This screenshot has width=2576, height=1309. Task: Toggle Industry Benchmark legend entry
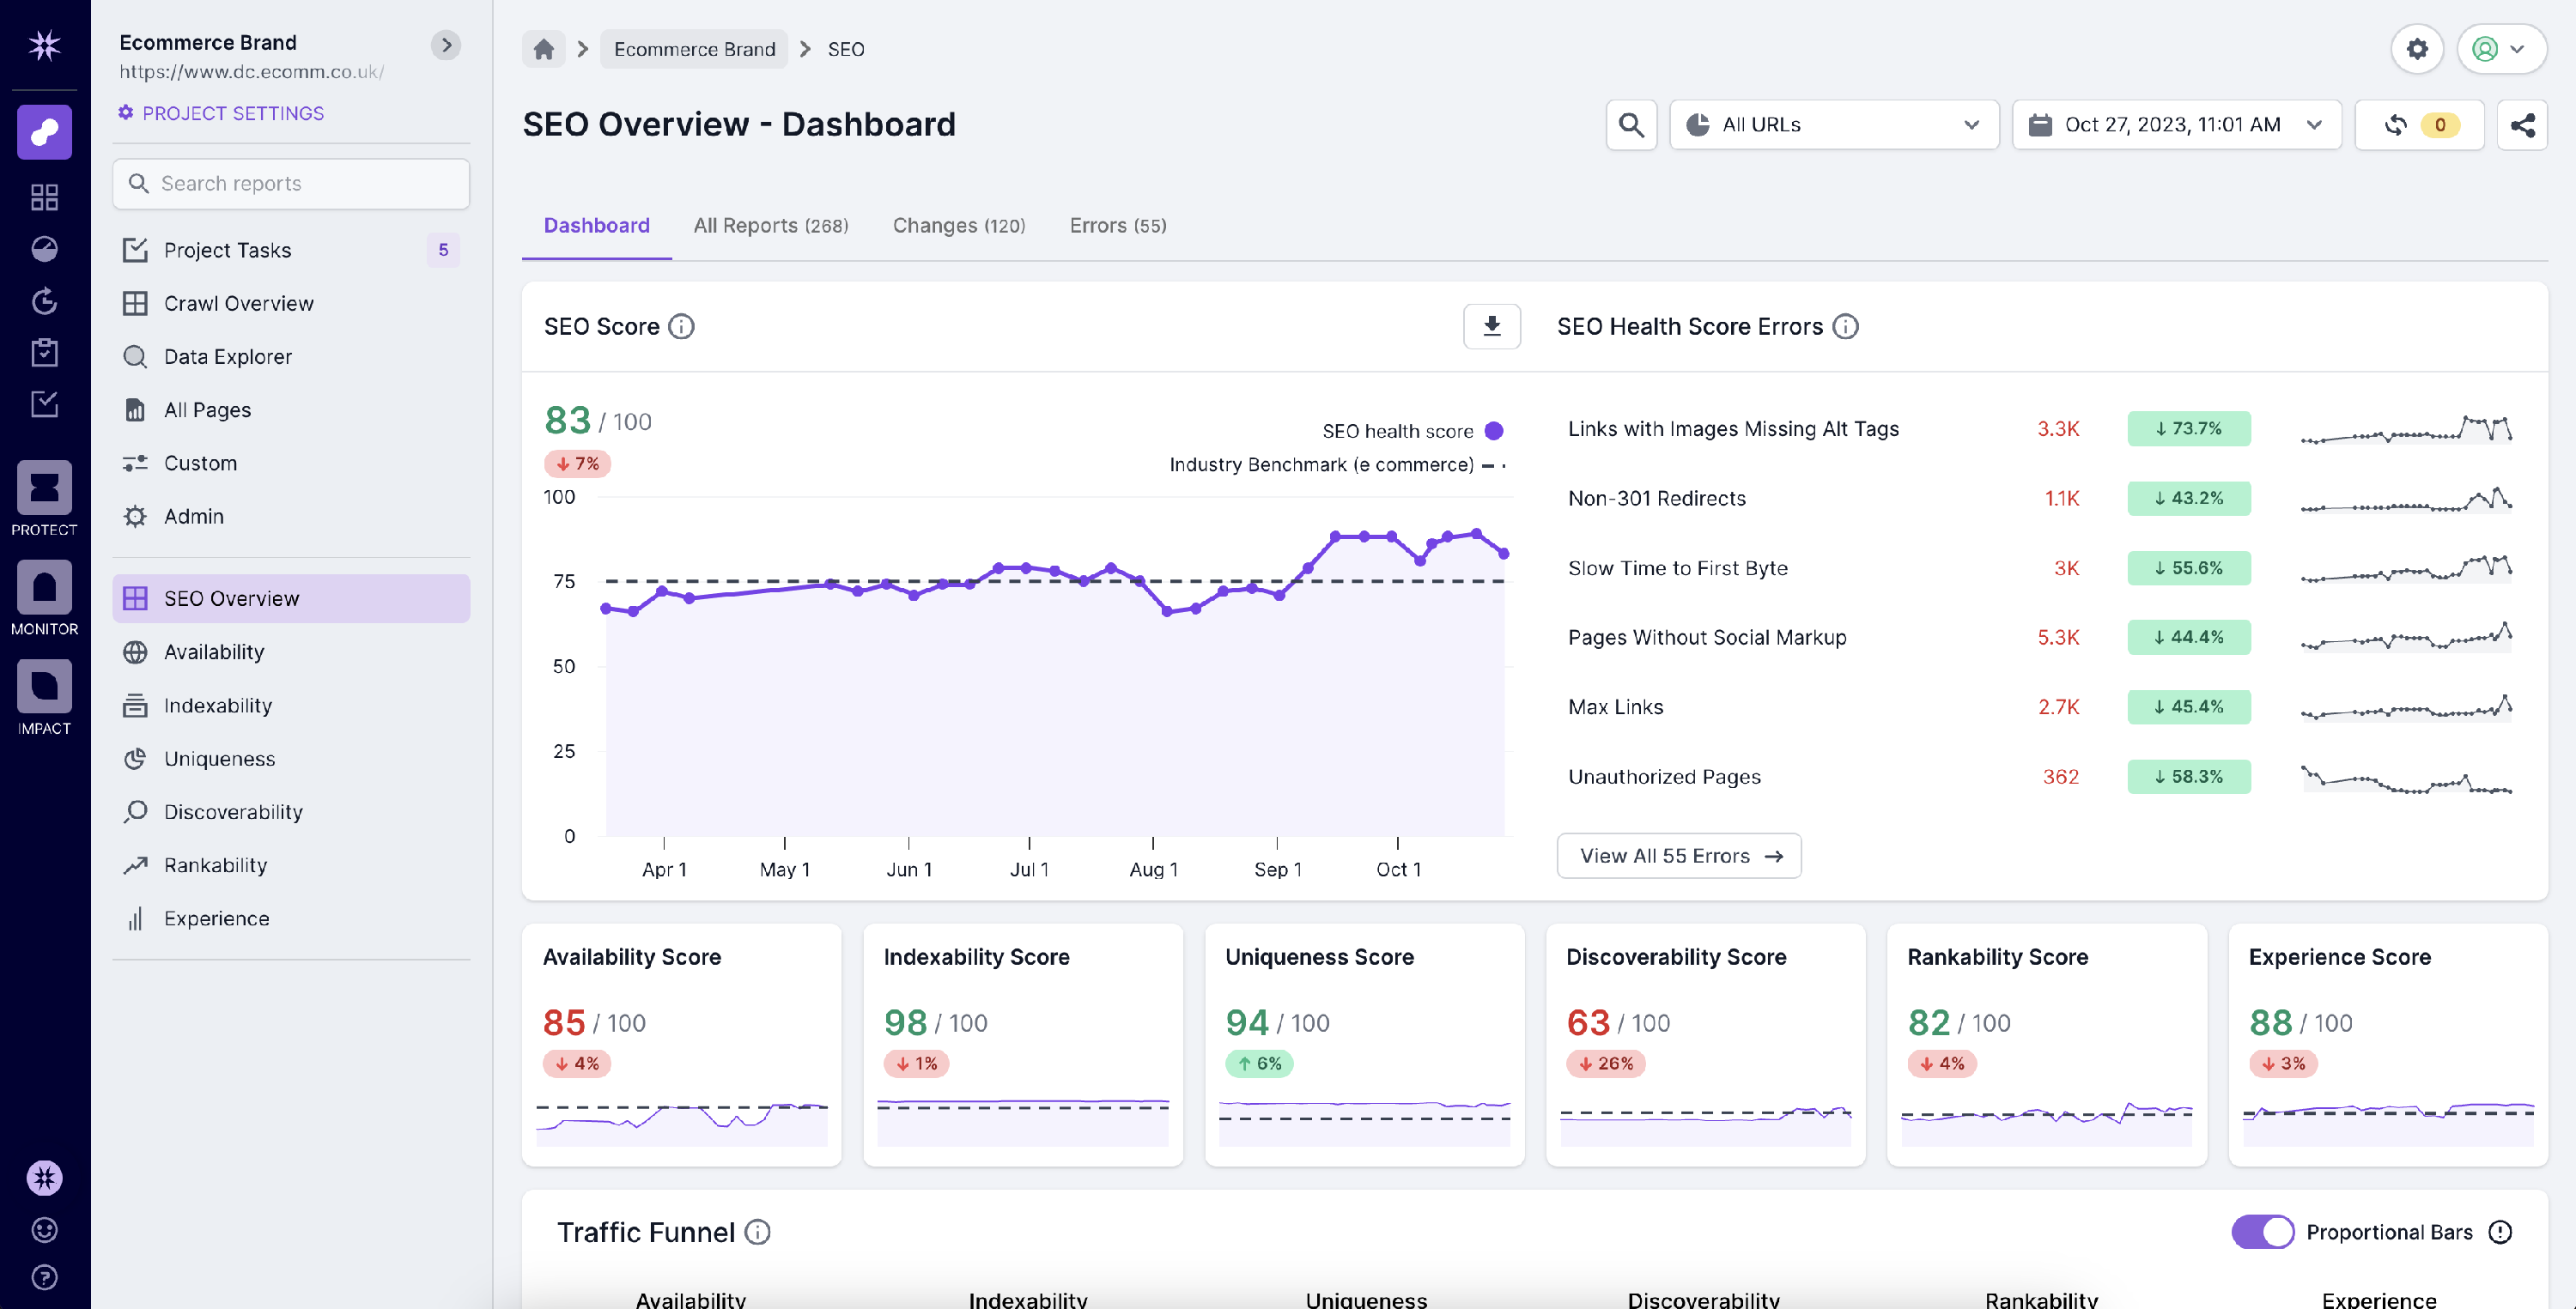[1337, 465]
